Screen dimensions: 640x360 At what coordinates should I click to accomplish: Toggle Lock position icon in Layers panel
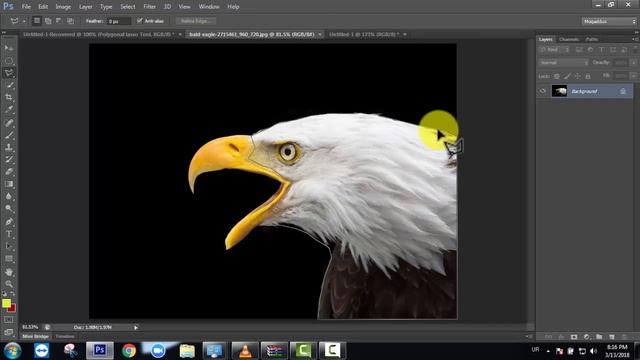point(577,76)
